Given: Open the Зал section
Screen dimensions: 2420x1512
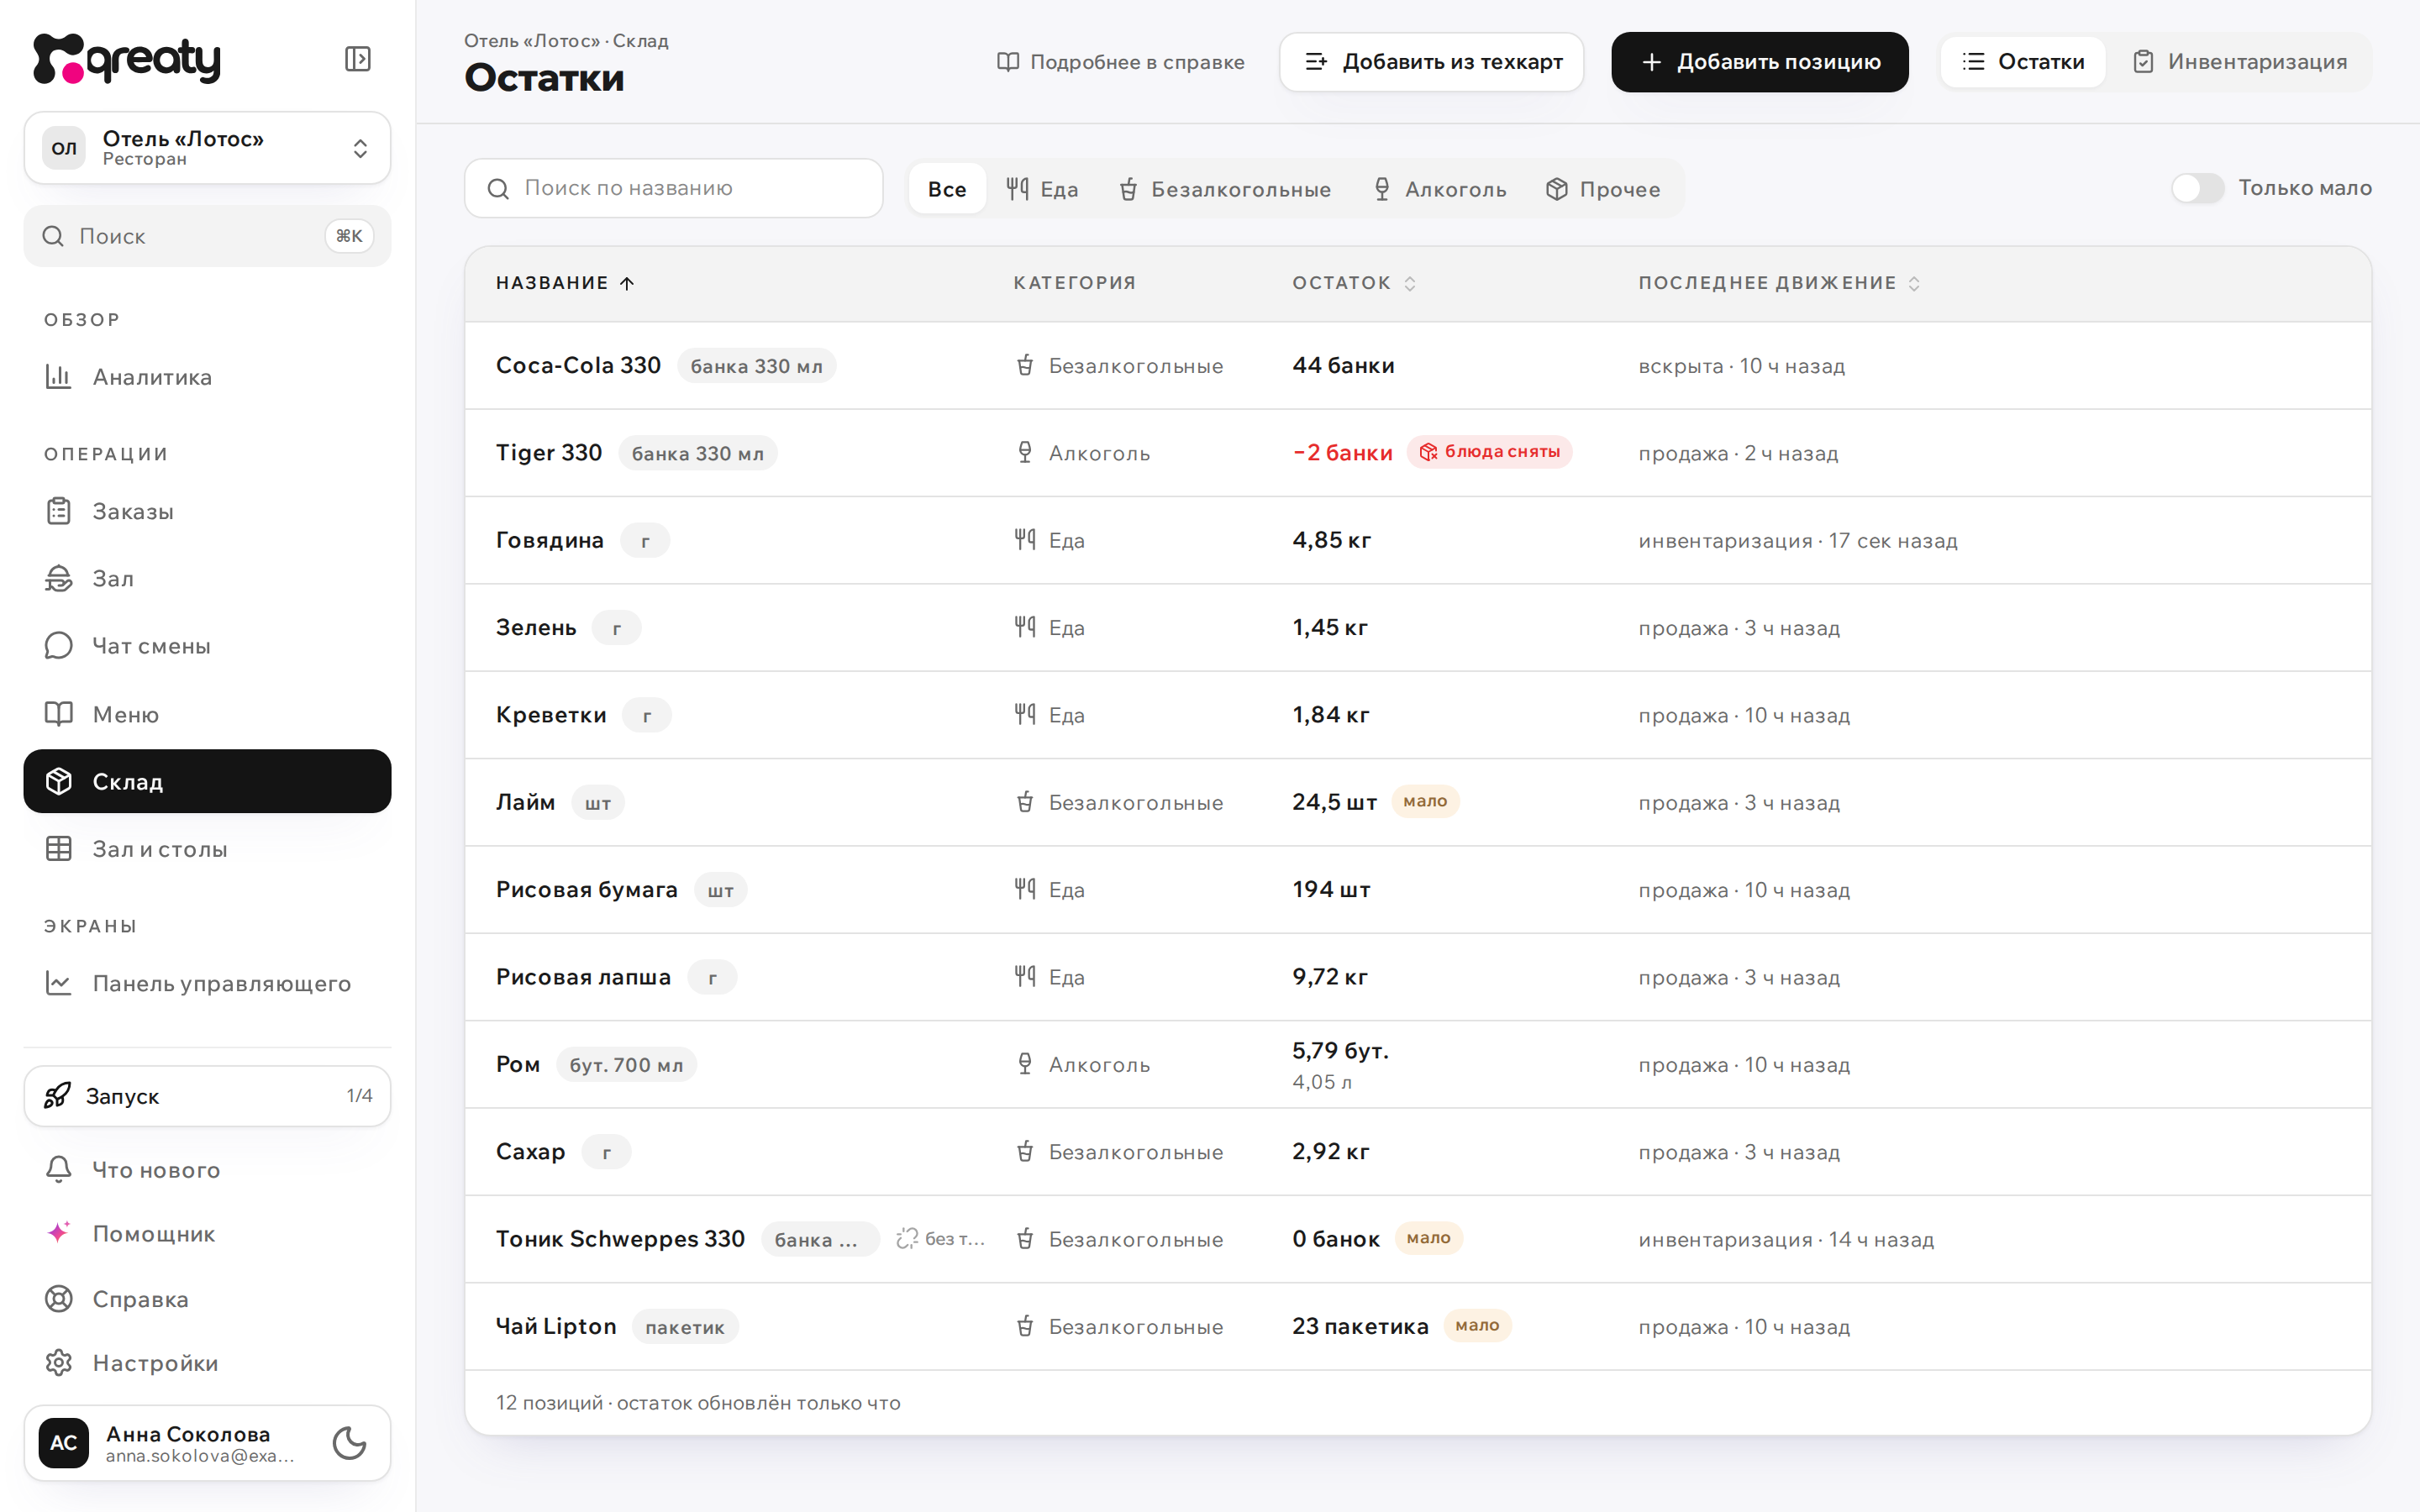Looking at the screenshot, I should 207,578.
